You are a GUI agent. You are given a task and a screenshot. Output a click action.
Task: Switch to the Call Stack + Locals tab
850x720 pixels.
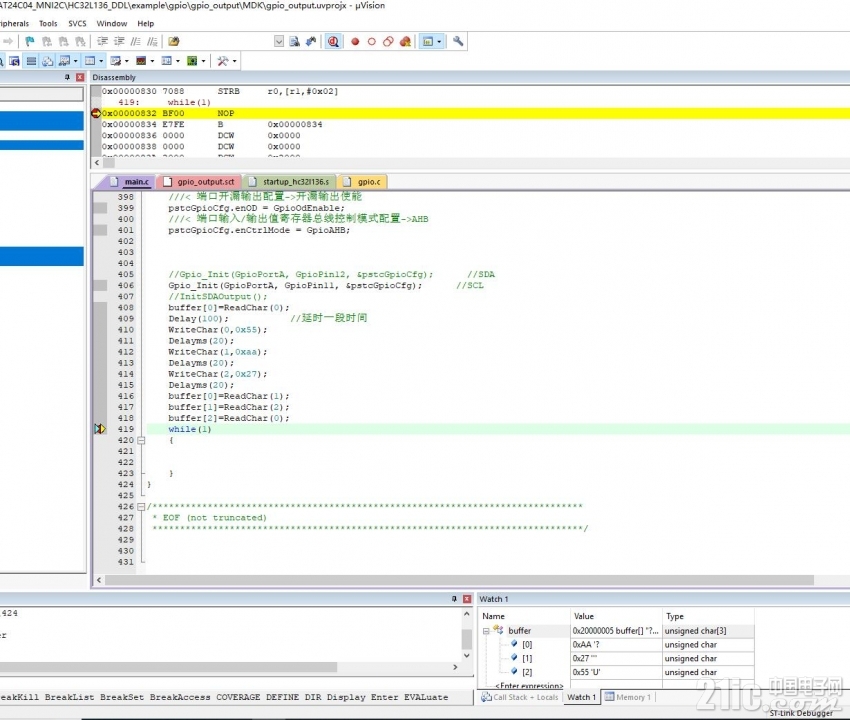click(520, 697)
